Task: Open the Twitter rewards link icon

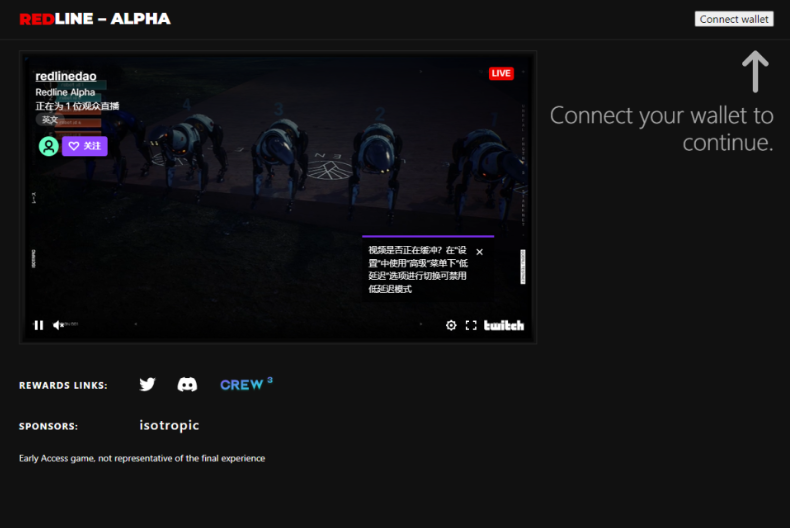Action: click(147, 384)
